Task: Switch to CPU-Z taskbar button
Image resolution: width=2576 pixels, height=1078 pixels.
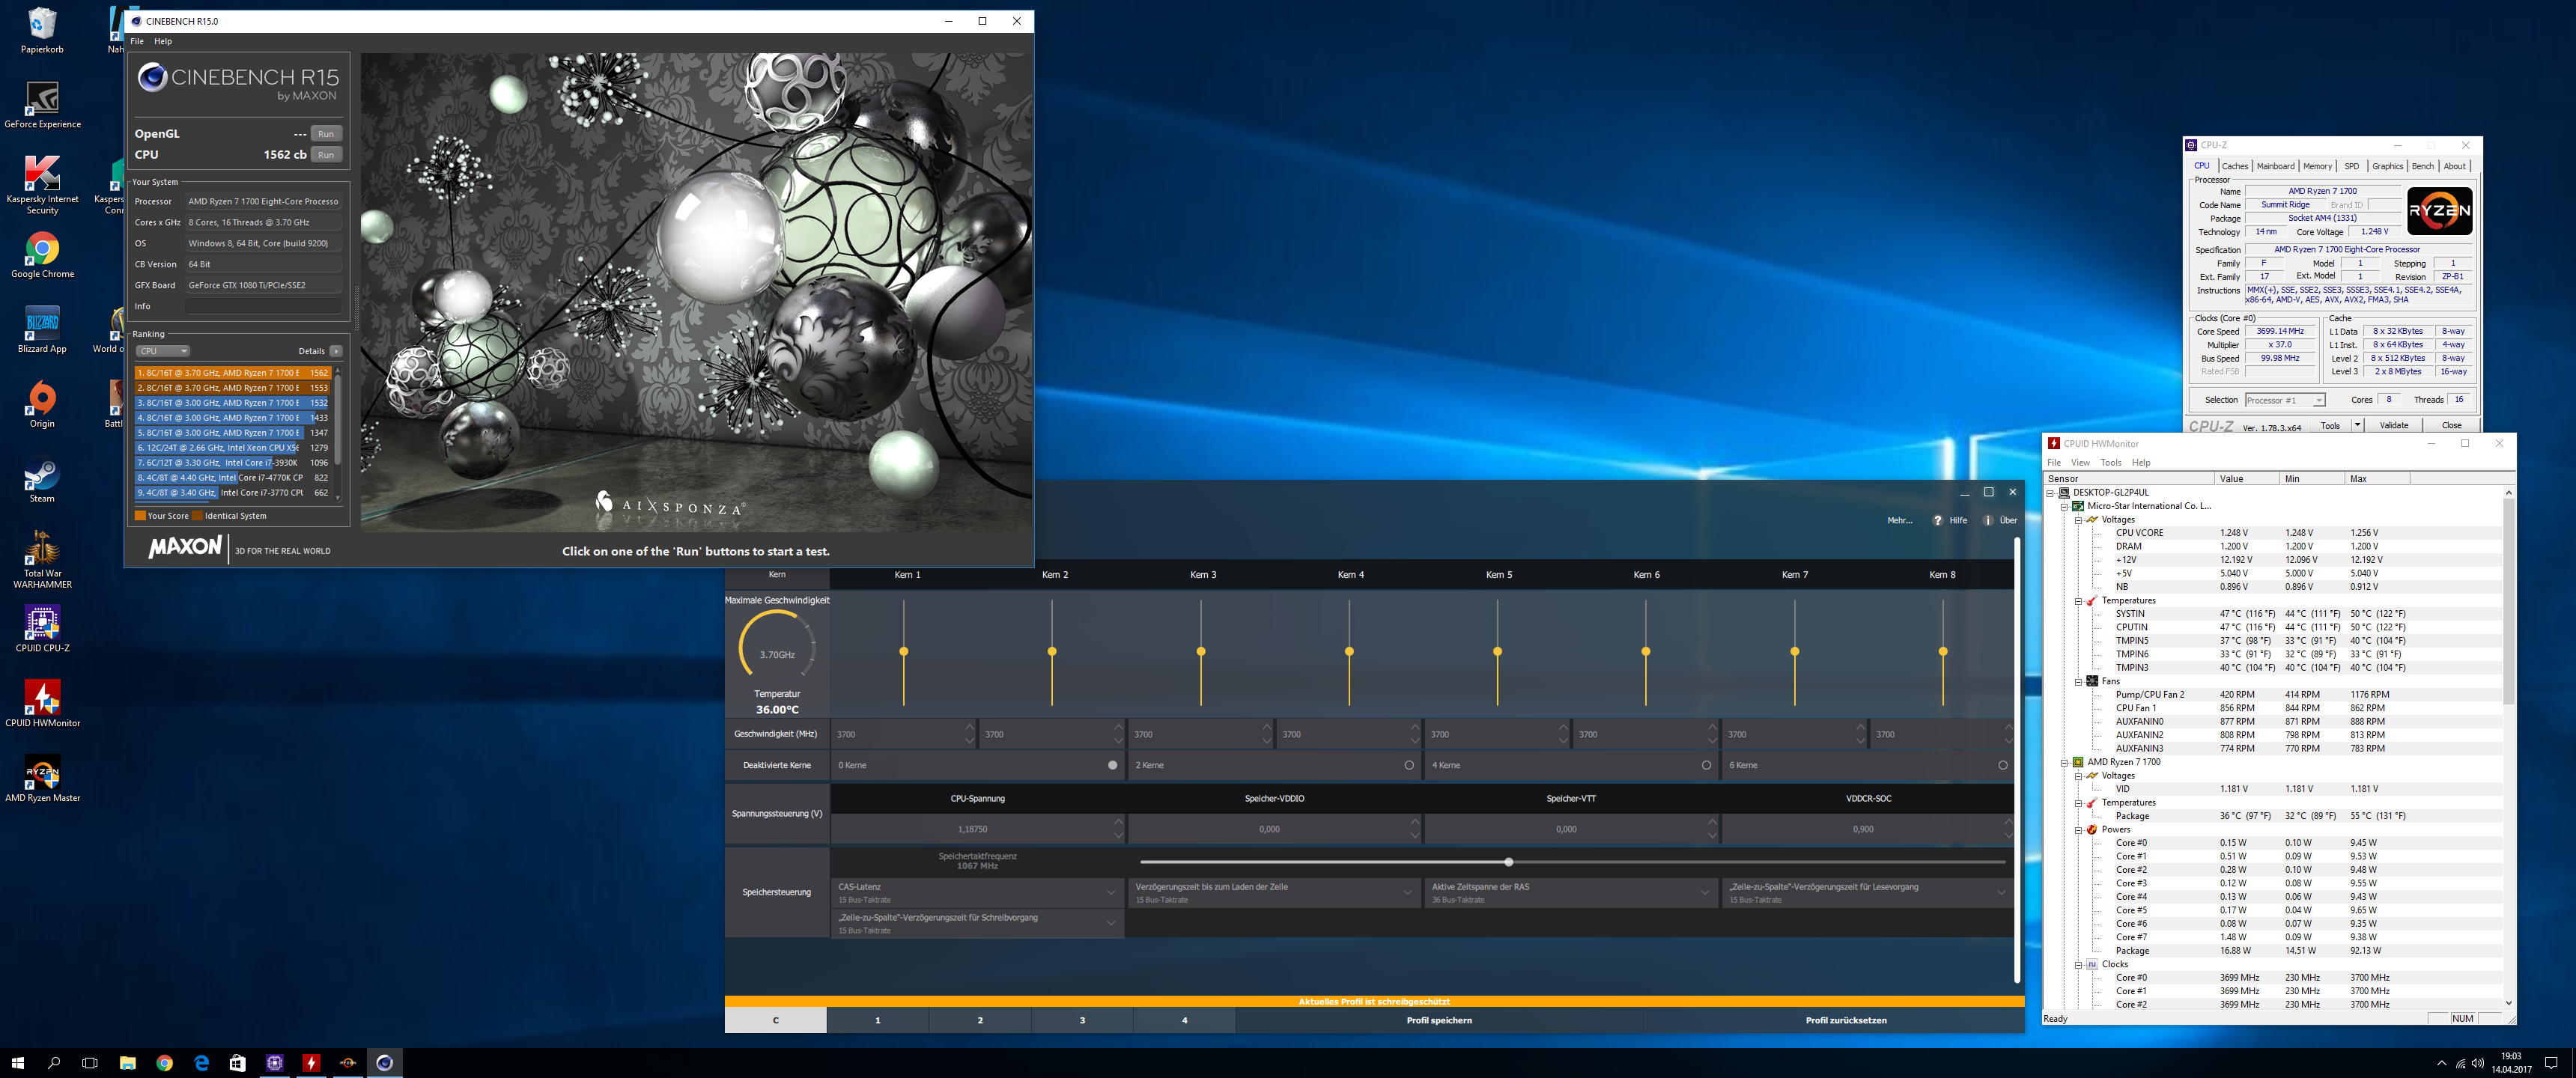Action: click(x=274, y=1062)
